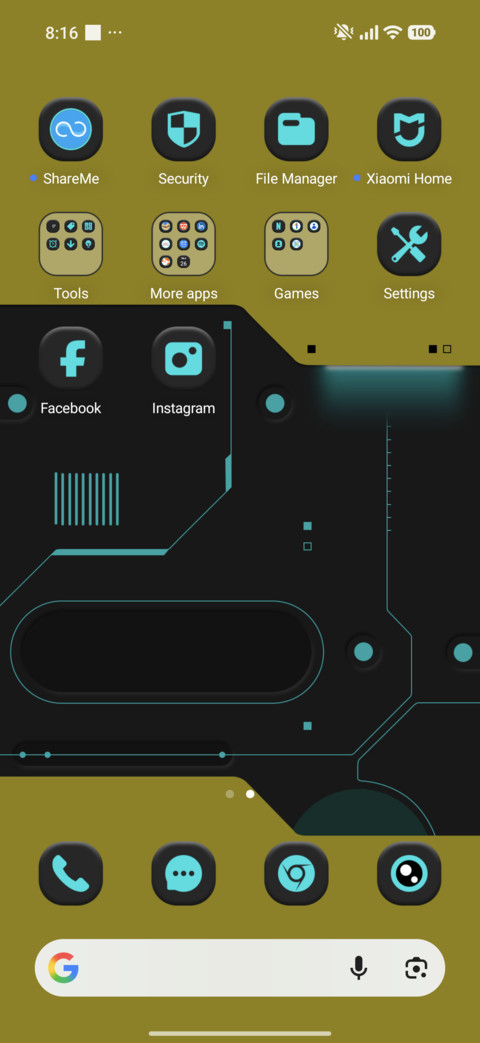The image size is (480, 1043).
Task: Tap the 'ShareMe' label text
Action: pos(71,179)
